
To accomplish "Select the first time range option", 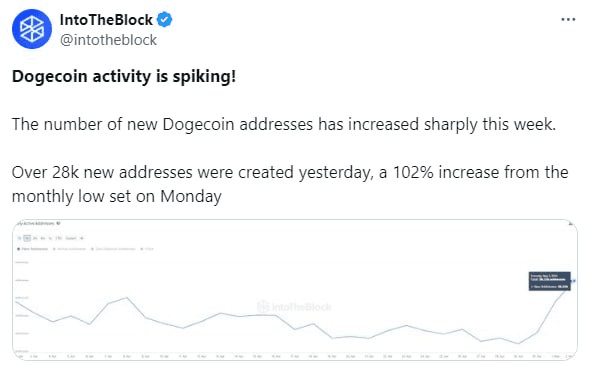I will 20,238.
